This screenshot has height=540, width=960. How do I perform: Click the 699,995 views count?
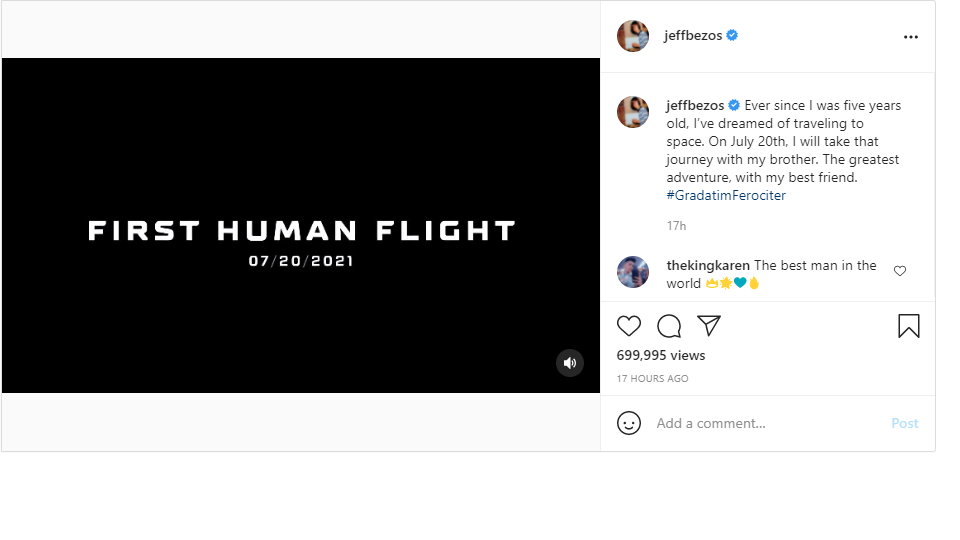661,355
